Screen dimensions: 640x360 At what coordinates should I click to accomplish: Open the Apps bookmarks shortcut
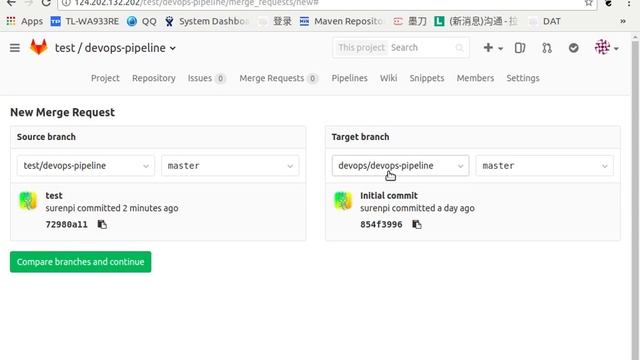(x=24, y=21)
